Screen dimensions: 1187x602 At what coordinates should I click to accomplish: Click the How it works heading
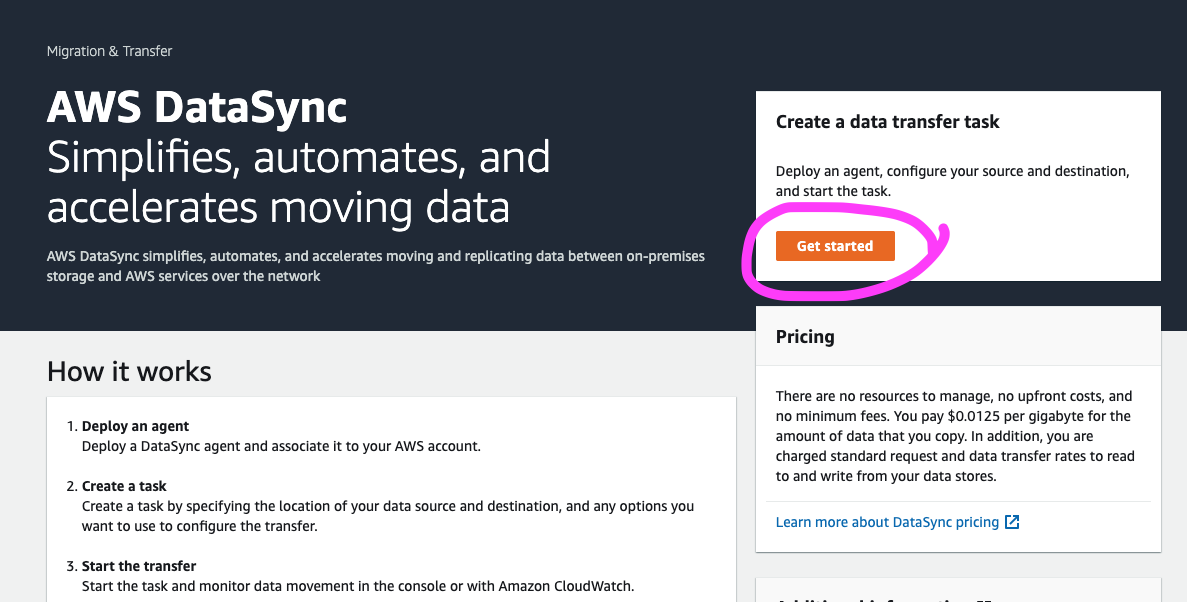click(129, 372)
